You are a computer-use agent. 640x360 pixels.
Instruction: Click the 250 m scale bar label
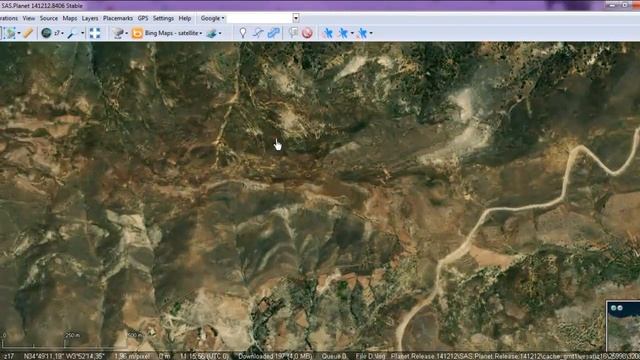click(72, 336)
